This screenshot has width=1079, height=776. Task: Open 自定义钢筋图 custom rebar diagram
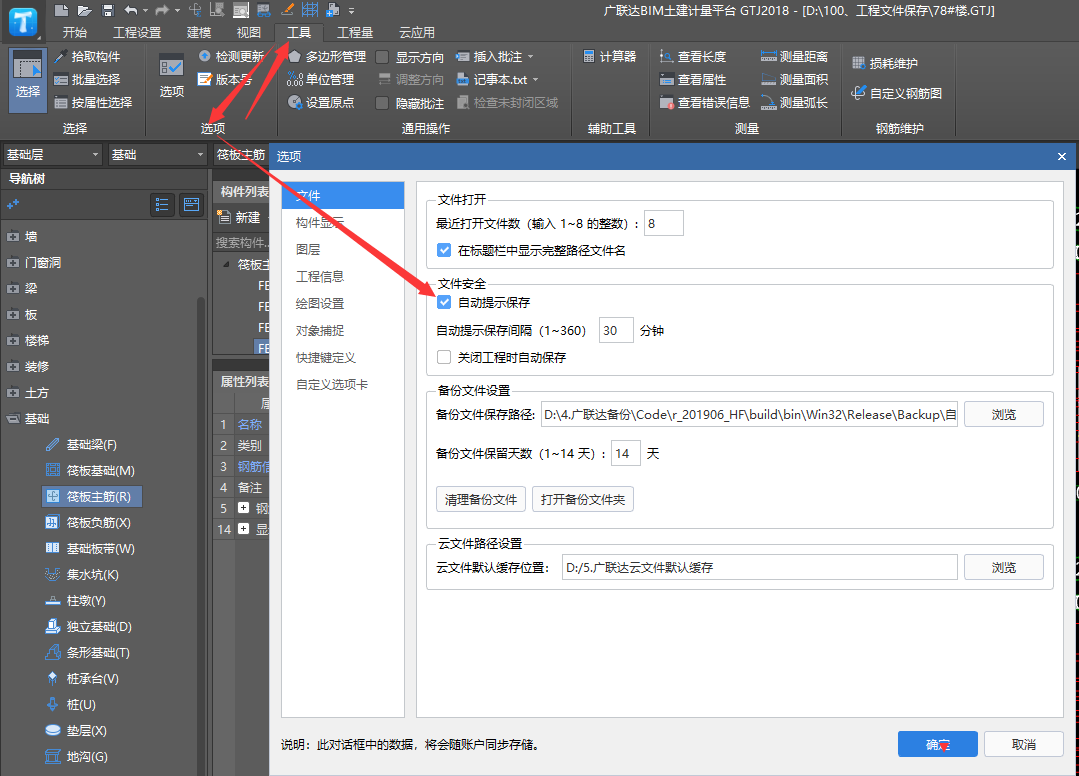897,93
